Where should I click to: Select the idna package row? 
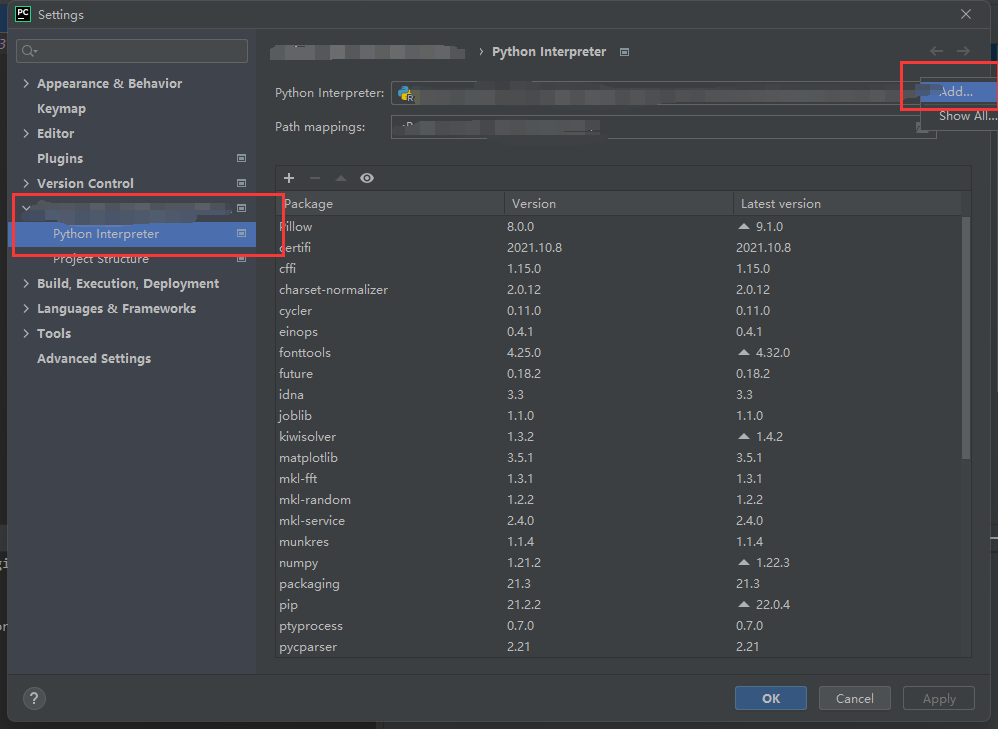coord(619,395)
